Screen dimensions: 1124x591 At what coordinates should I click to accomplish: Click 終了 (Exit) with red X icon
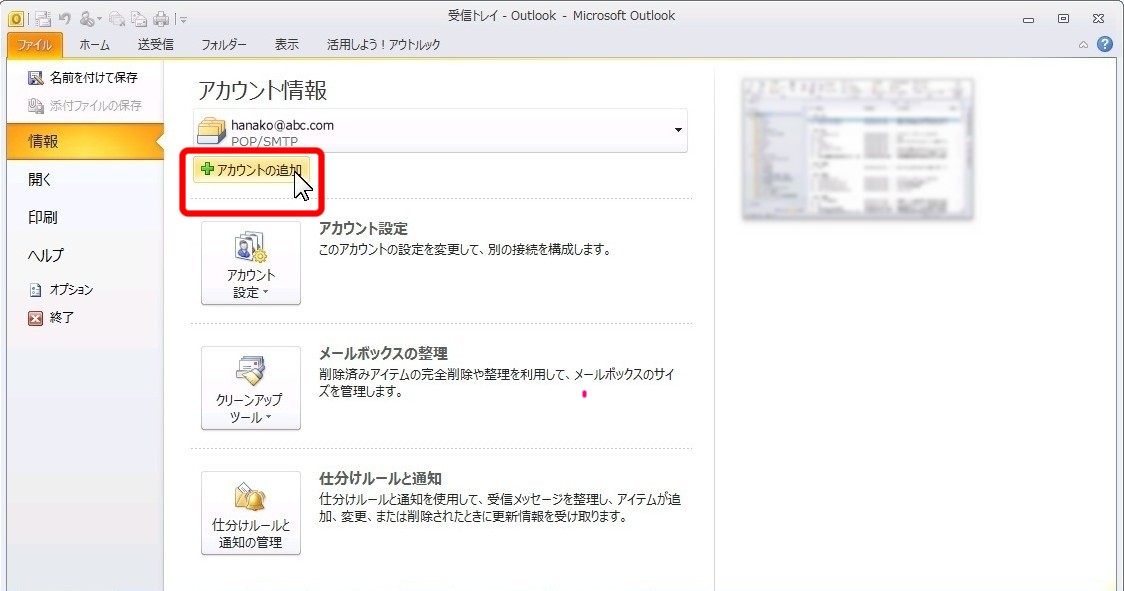coord(61,318)
